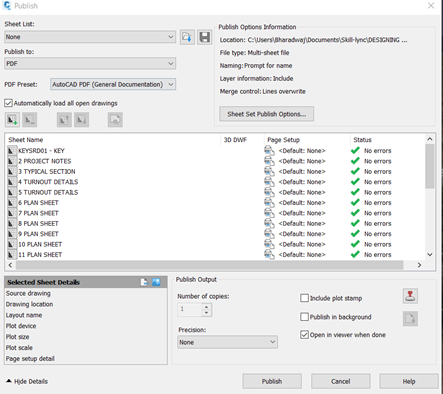Open the Publish to PDF dropdown

coord(90,63)
